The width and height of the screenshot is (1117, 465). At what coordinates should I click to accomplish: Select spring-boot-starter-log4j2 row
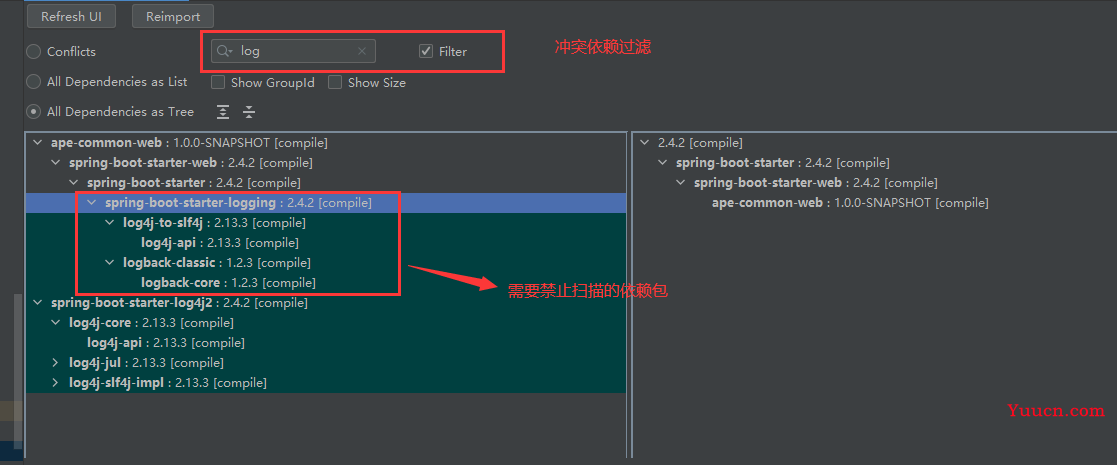pyautogui.click(x=326, y=303)
